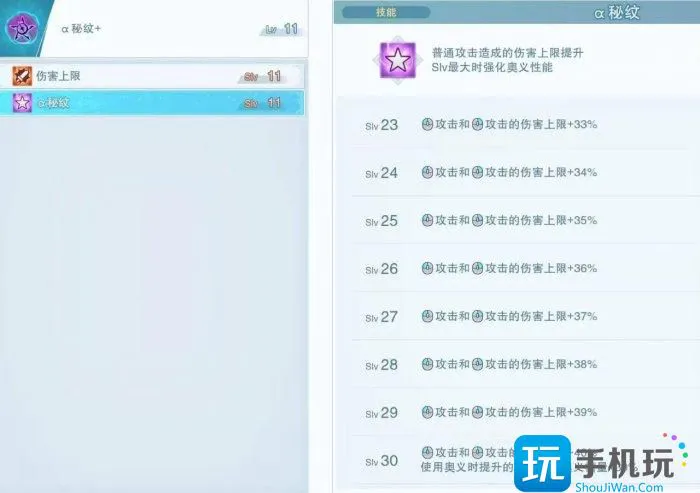Click the Slv 28 row +38% text
Image resolution: width=700 pixels, height=493 pixels.
[509, 364]
